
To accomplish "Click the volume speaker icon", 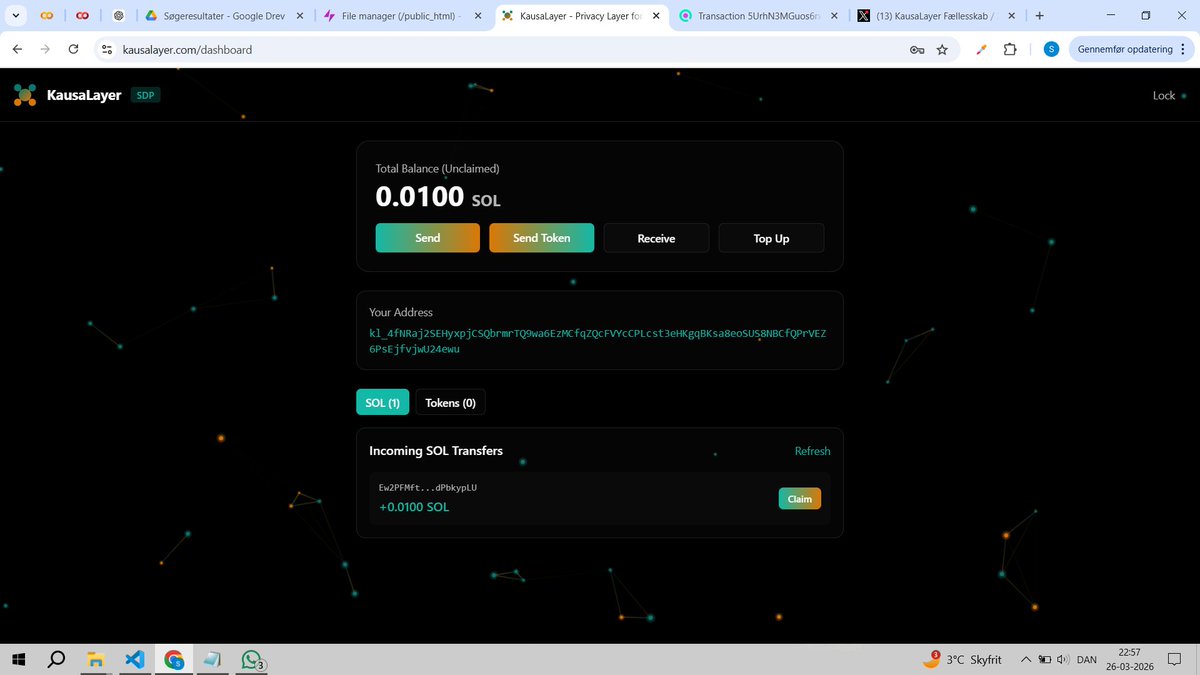I will 1061,660.
